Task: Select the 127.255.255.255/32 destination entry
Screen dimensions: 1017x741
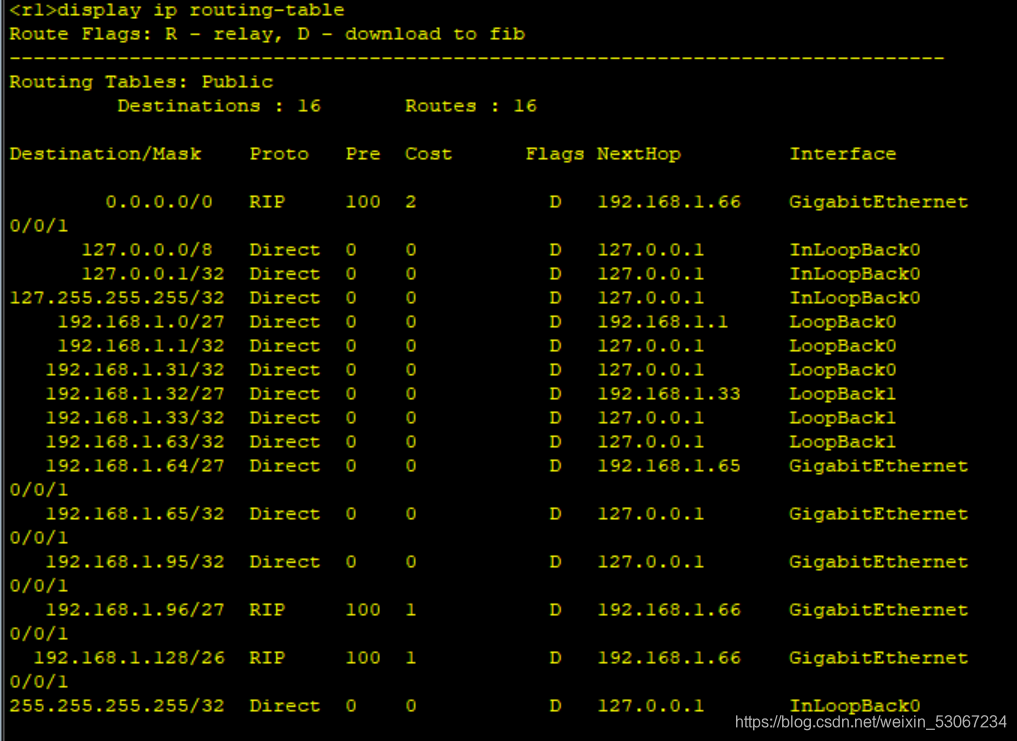Action: (x=117, y=298)
